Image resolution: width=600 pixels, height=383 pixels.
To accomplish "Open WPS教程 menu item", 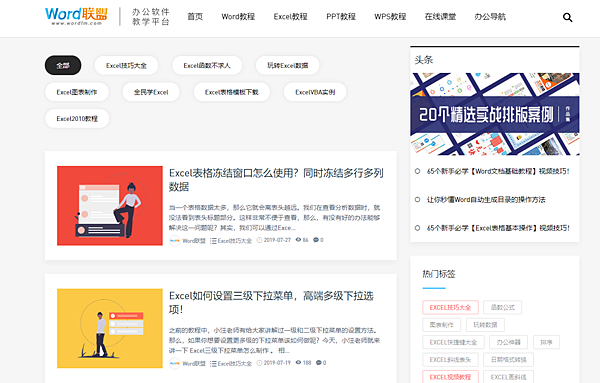I will pos(390,16).
